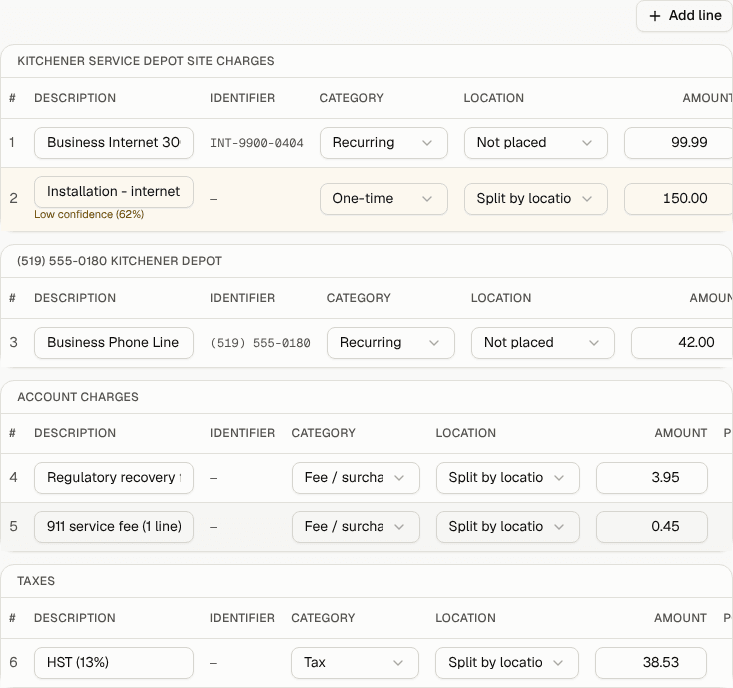Image resolution: width=733 pixels, height=688 pixels.
Task: Click identifier INT-9900-0404
Action: pos(257,143)
